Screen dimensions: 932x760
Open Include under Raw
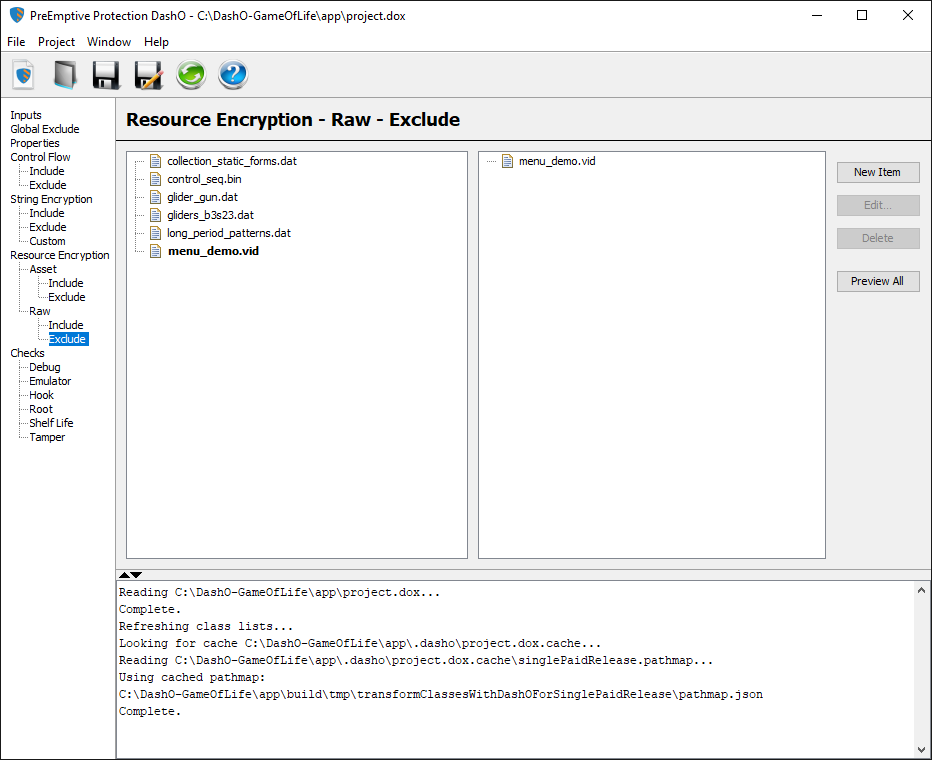(x=65, y=325)
